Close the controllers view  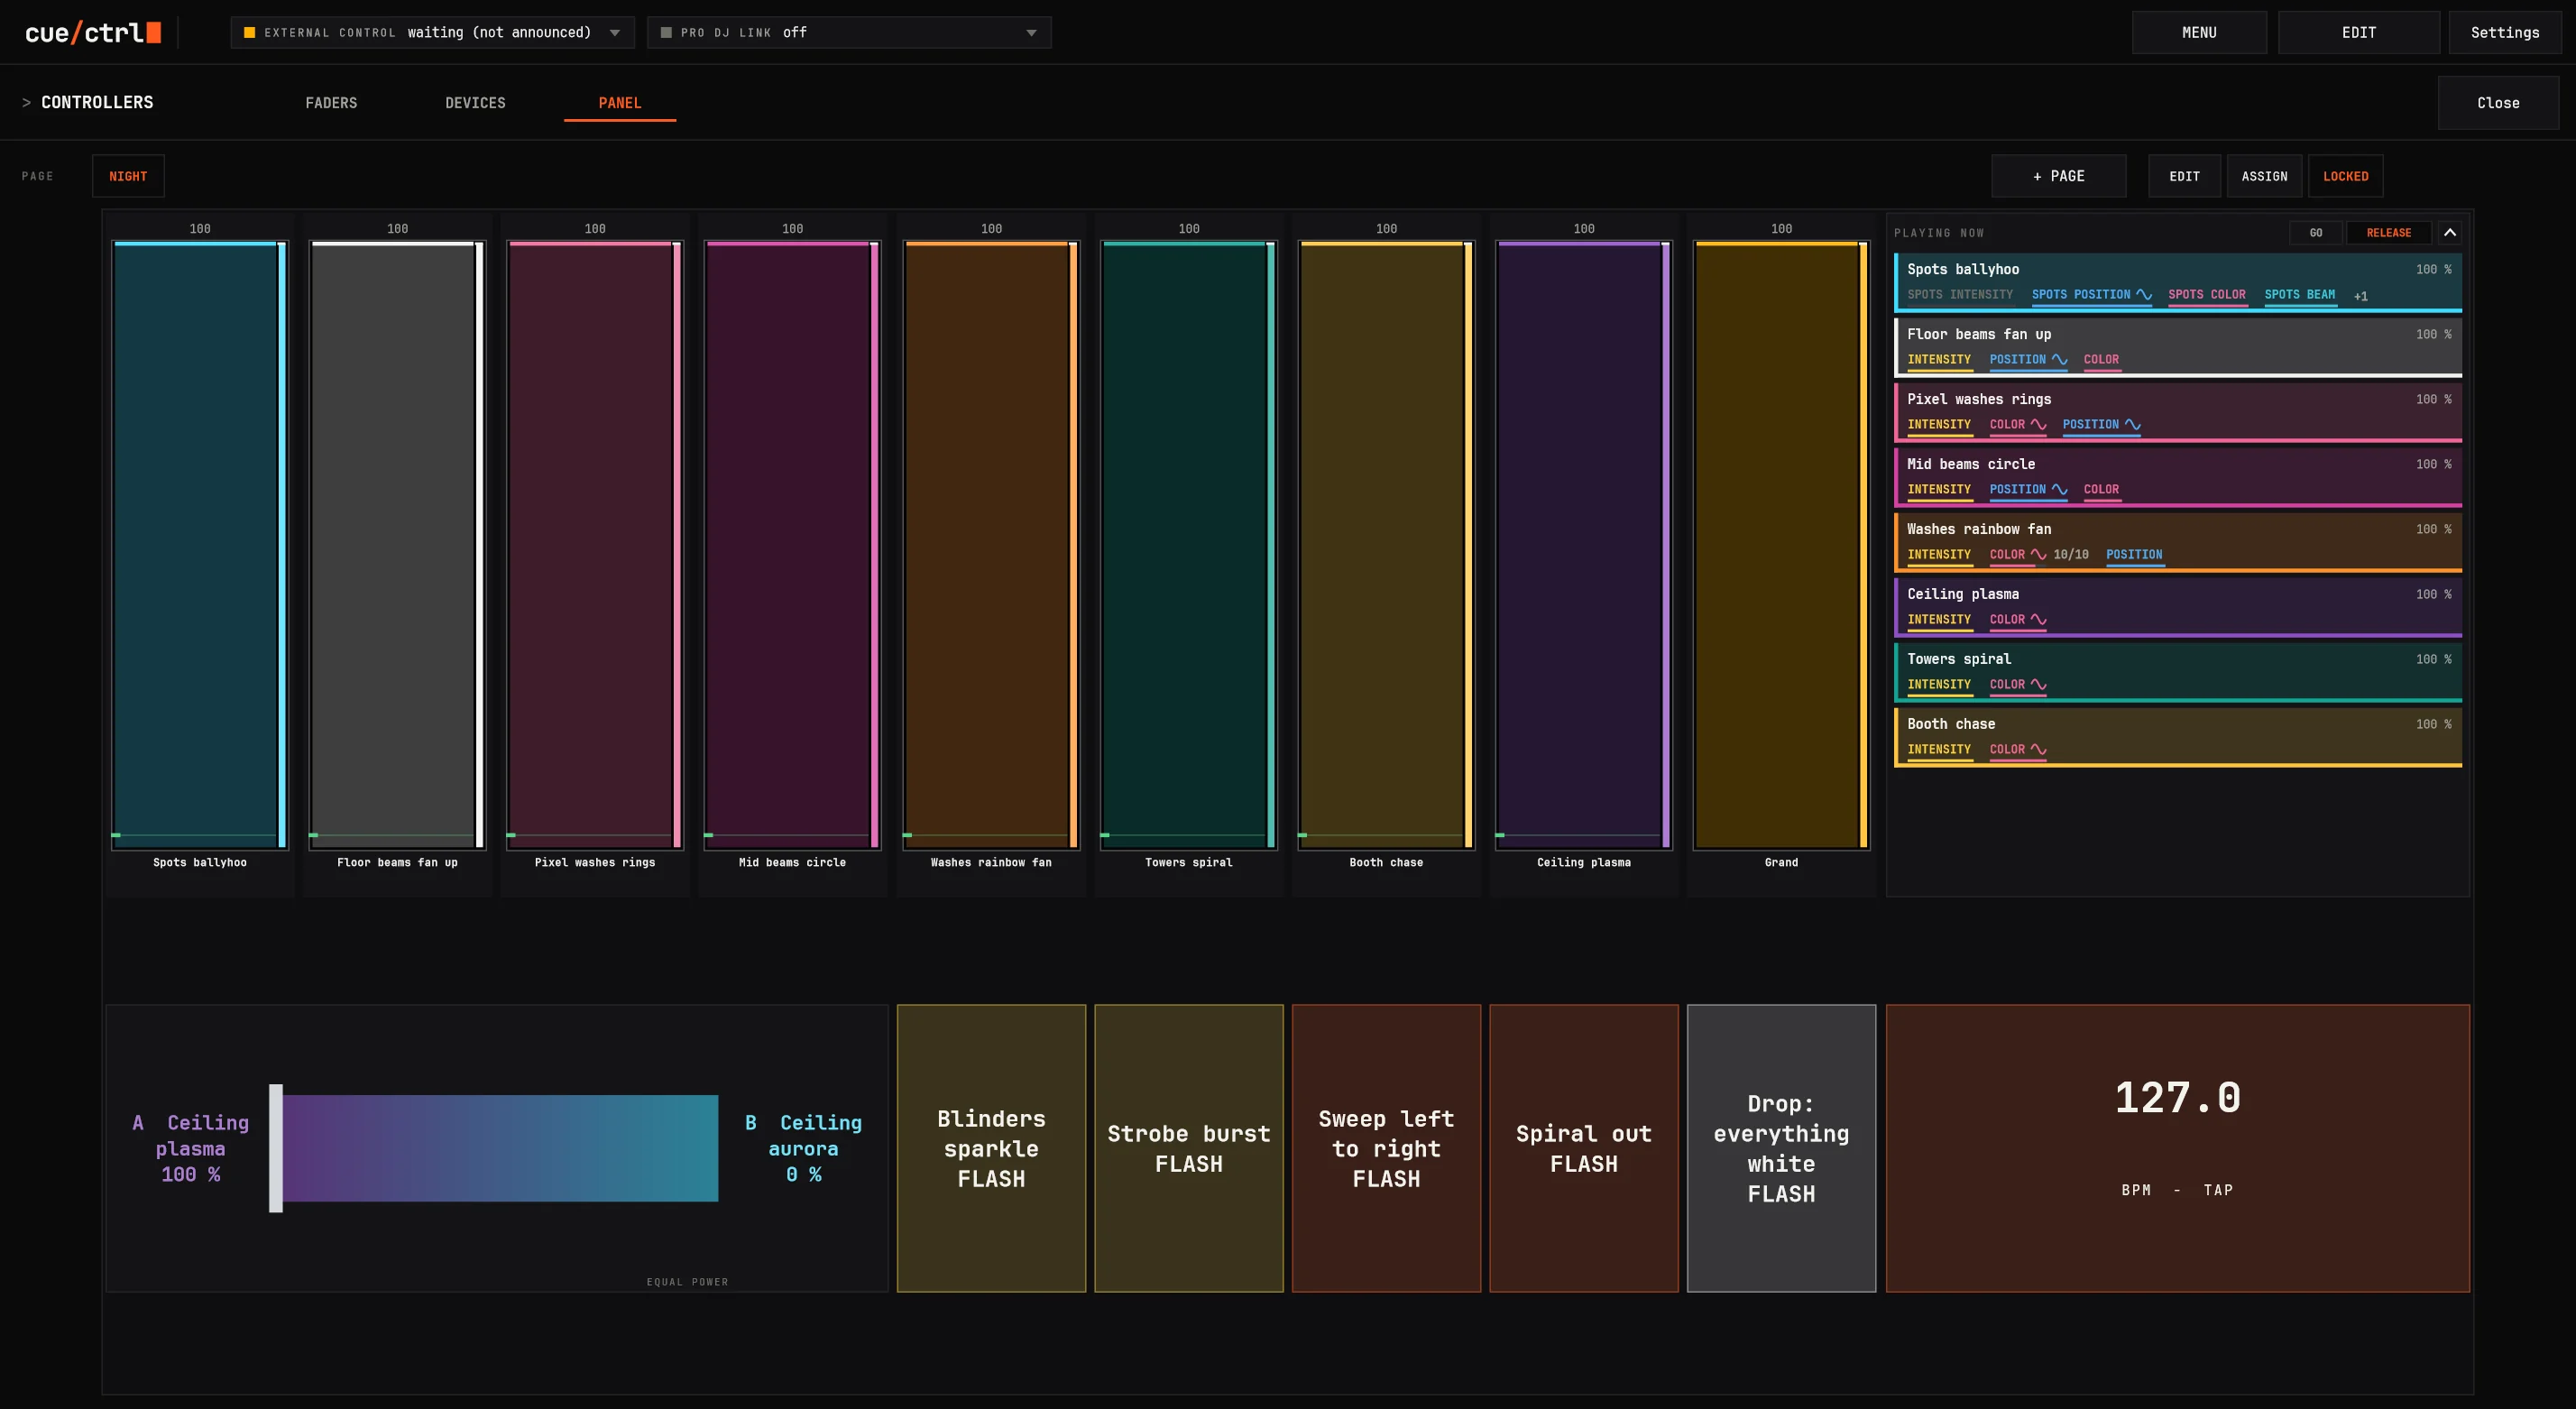(2498, 103)
